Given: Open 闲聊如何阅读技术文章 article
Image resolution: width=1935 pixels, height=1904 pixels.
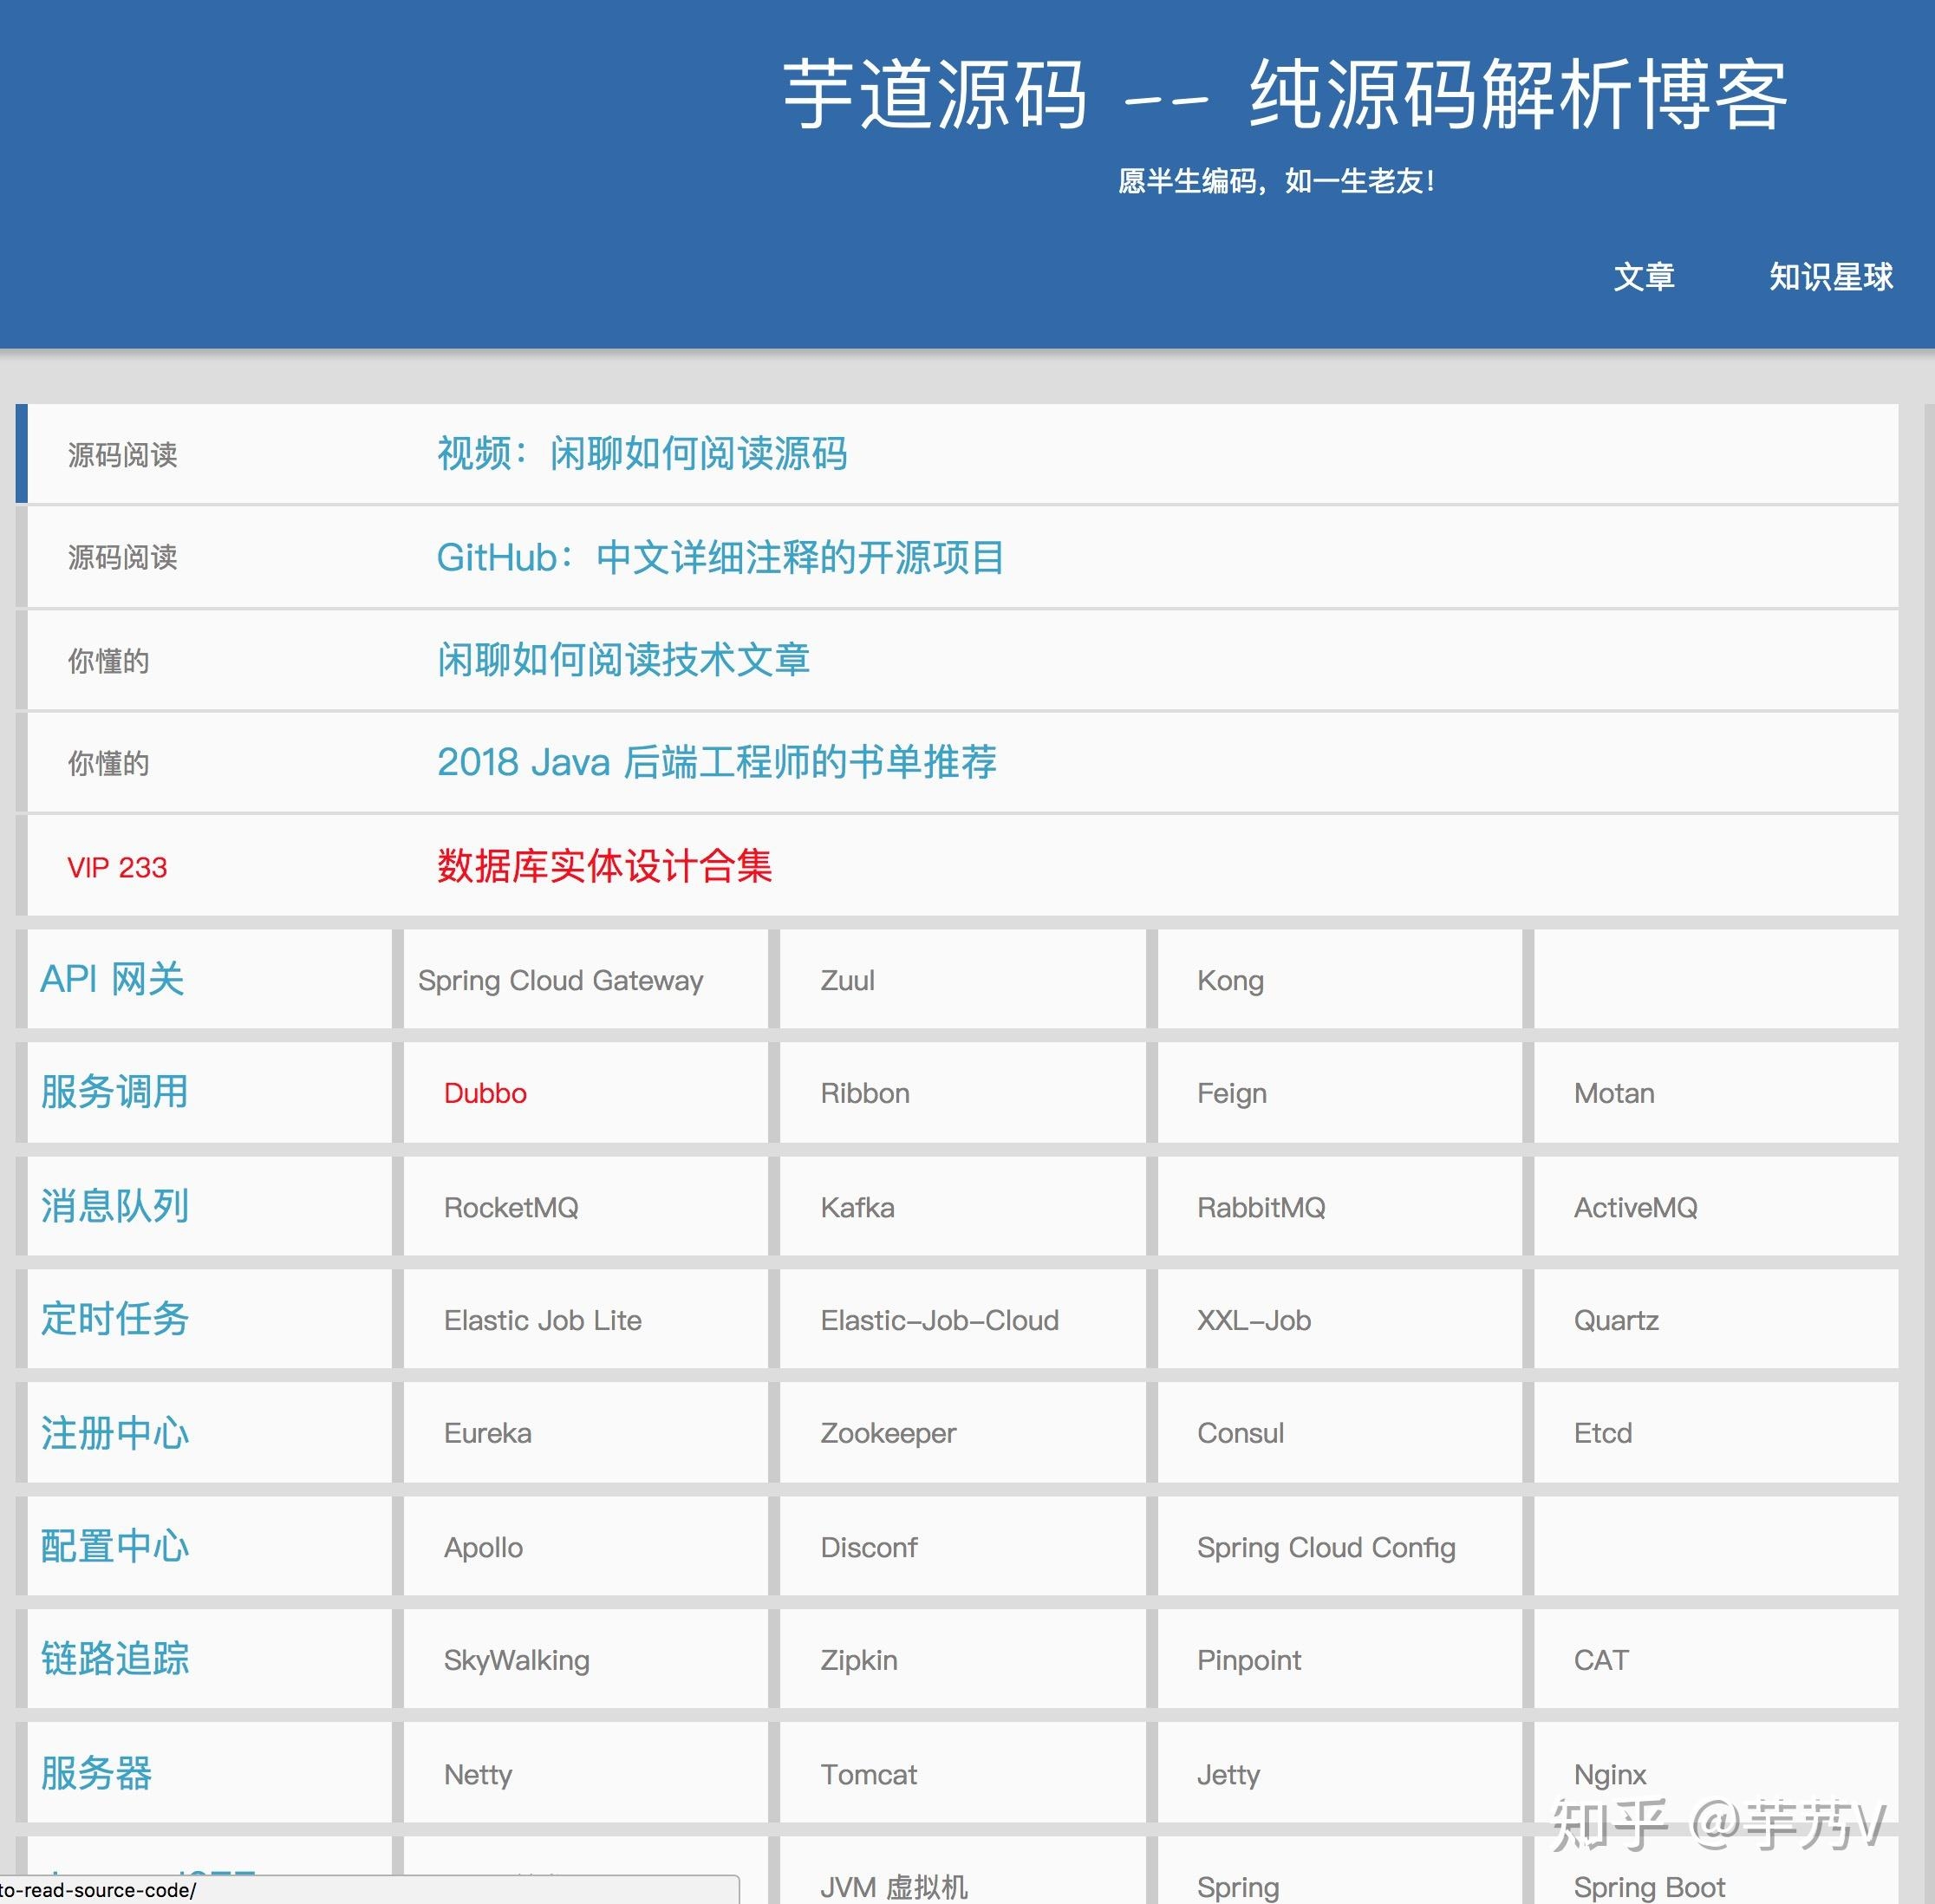Looking at the screenshot, I should point(624,660).
